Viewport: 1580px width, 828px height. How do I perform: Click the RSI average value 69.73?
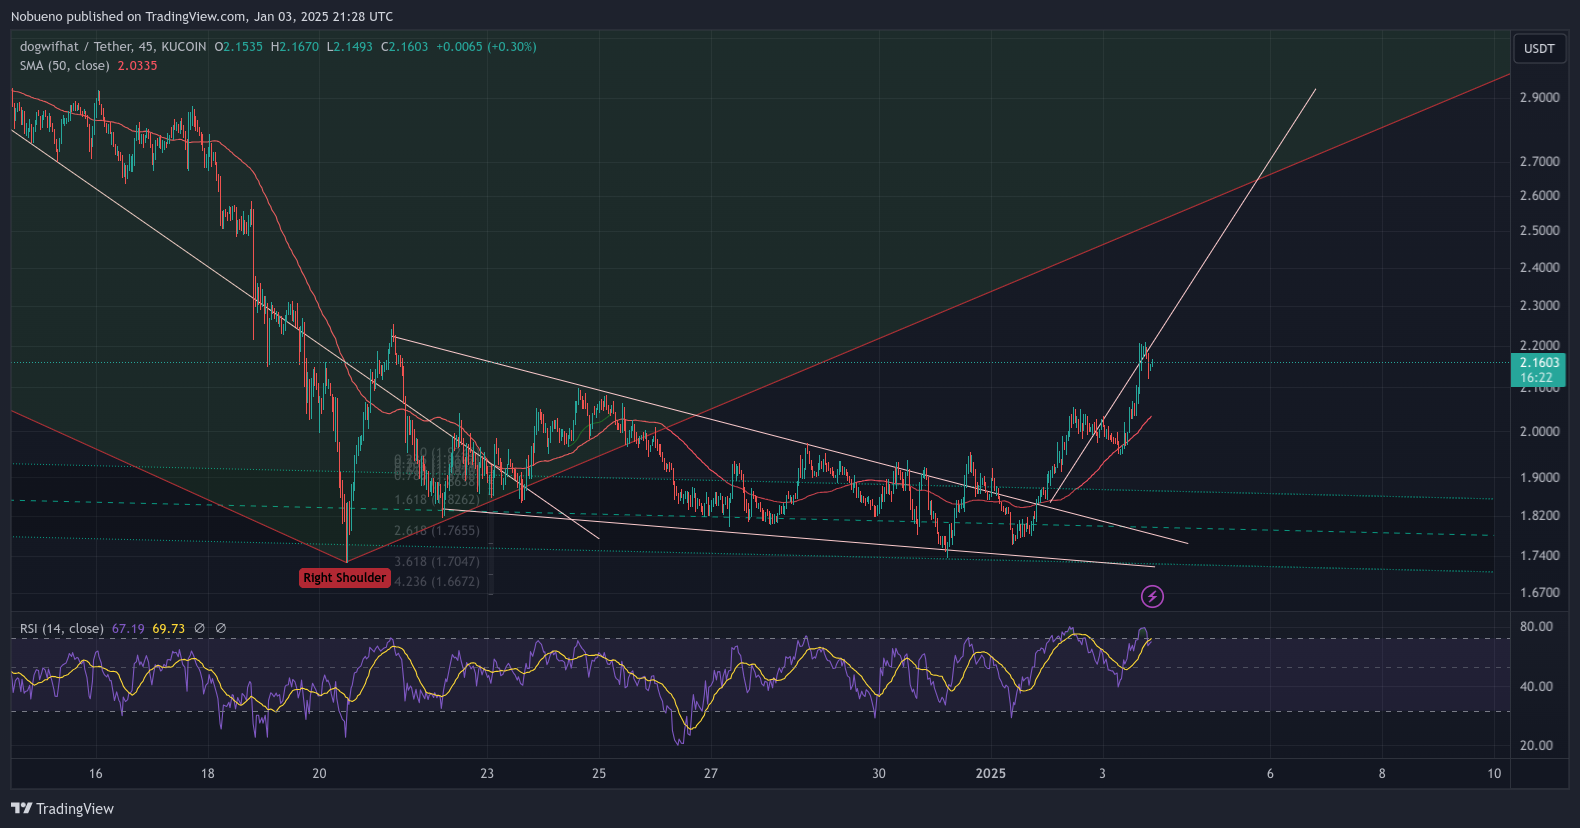[x=168, y=628]
